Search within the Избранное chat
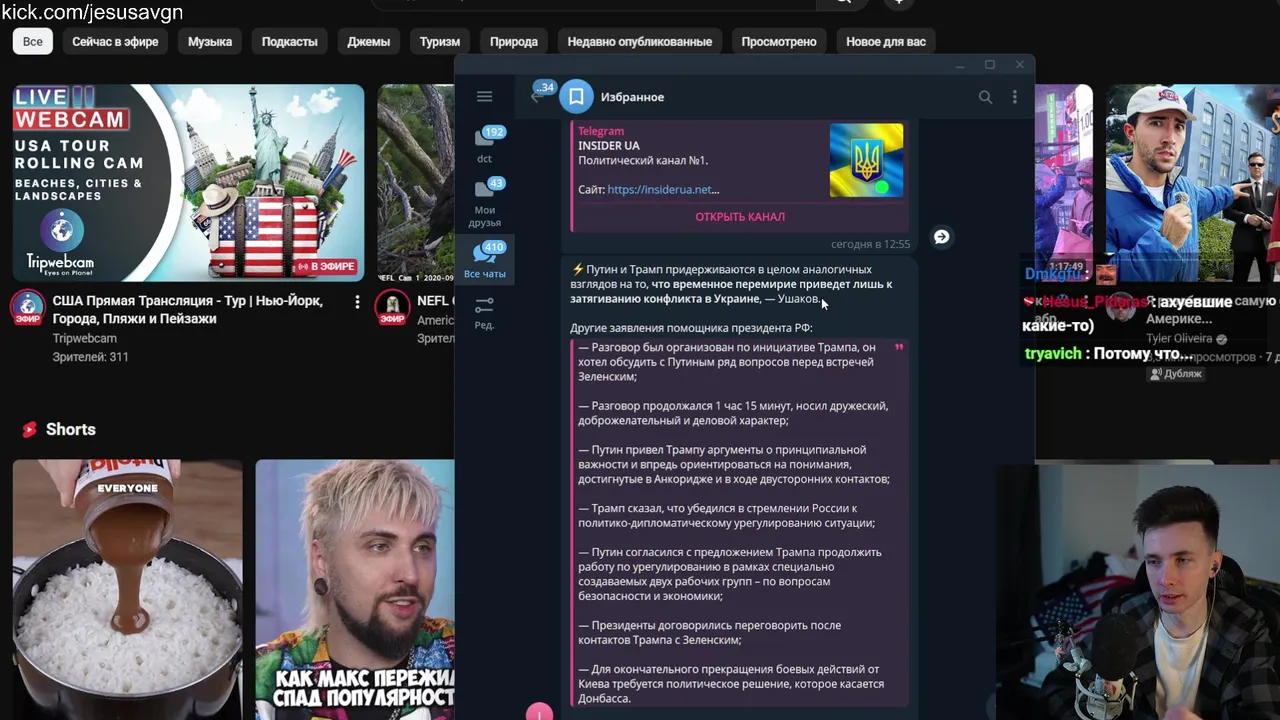The image size is (1280, 720). 985,97
